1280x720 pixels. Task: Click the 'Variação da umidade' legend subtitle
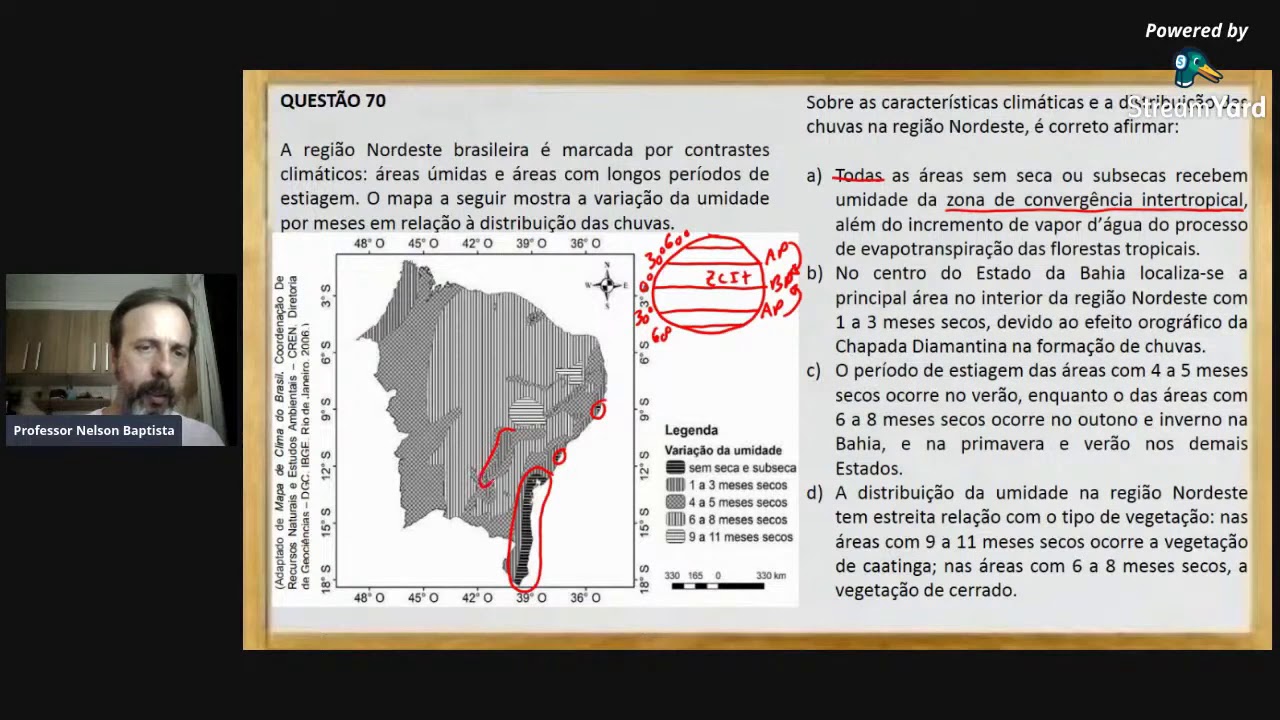pyautogui.click(x=723, y=450)
